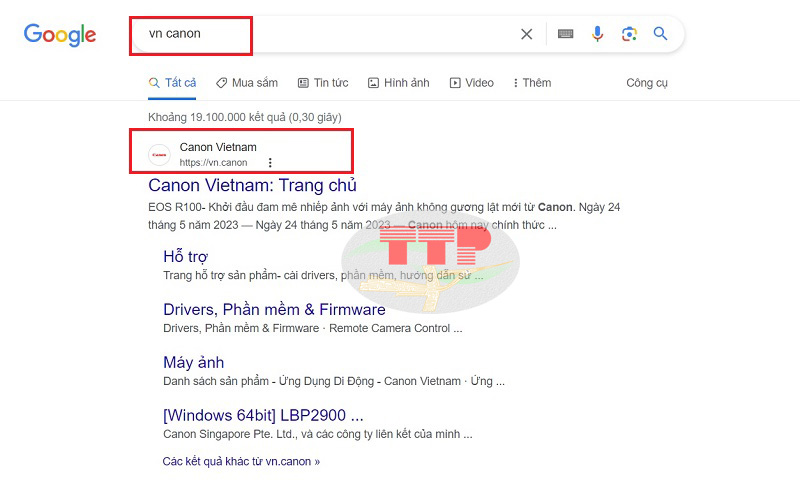Open the Canon Vietnam: Trang chủ result
The image size is (800, 480).
252,185
